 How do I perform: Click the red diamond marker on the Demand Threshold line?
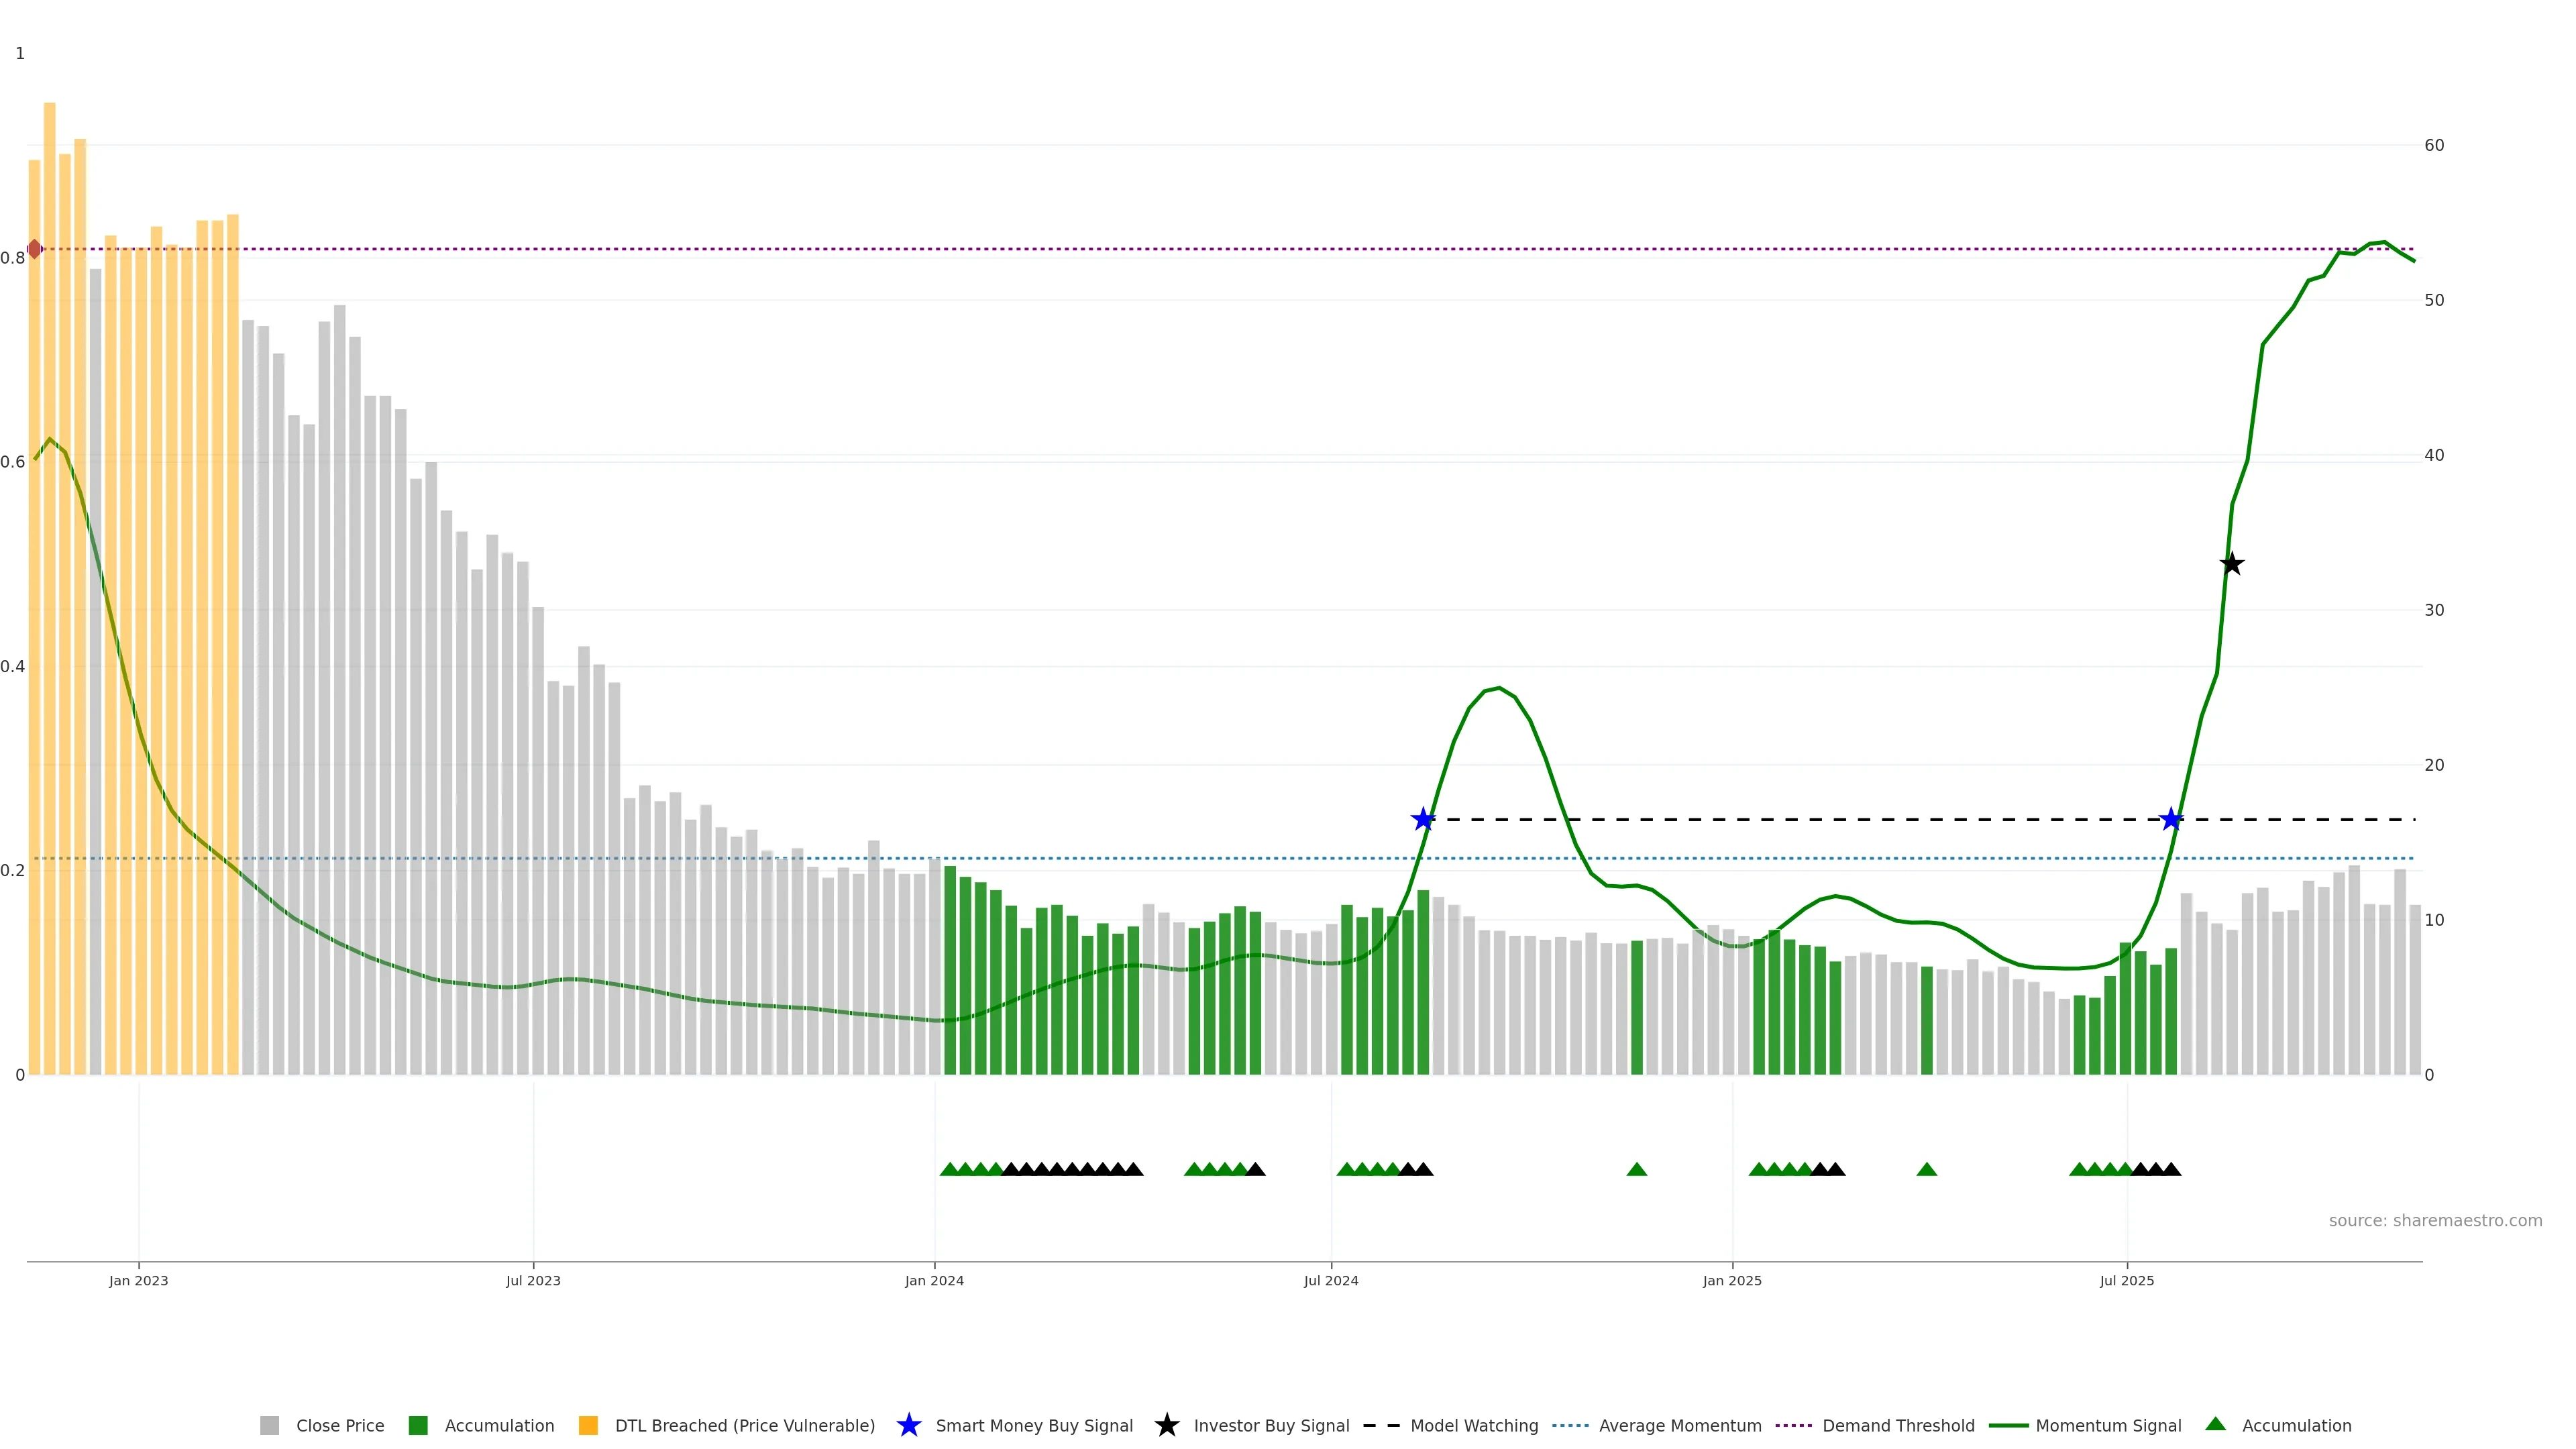click(x=35, y=249)
